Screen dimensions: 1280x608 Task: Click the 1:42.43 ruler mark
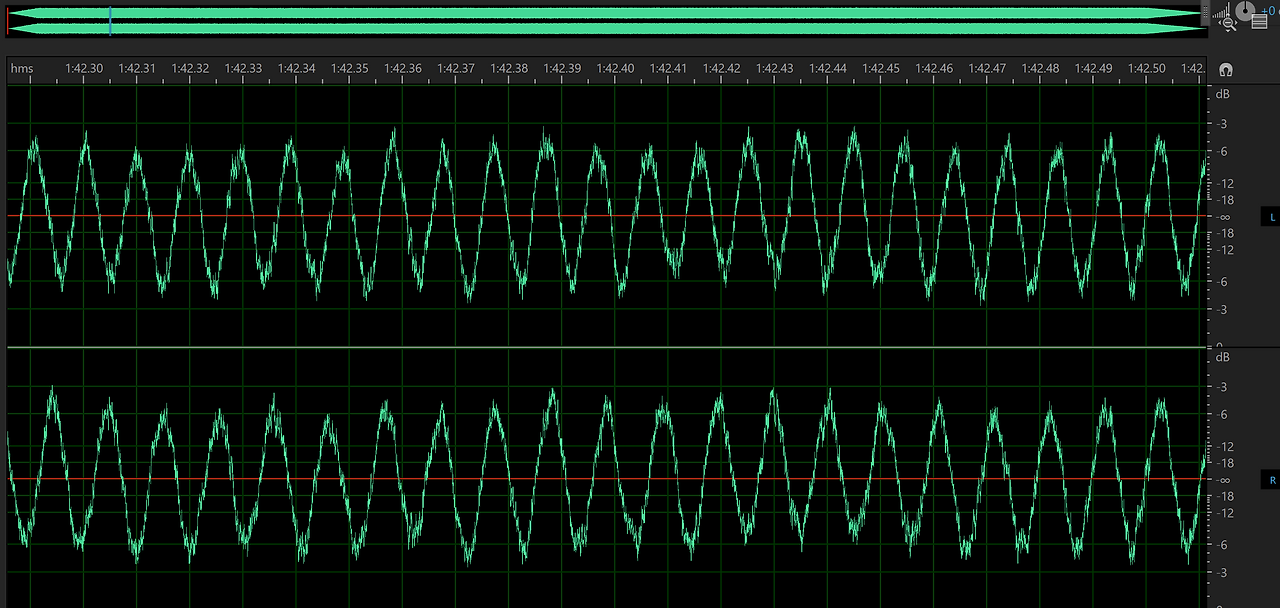[x=775, y=69]
